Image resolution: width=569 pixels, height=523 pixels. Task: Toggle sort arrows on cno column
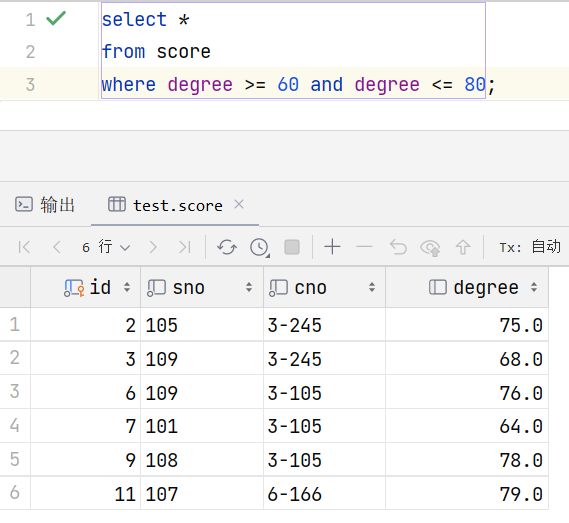372,287
